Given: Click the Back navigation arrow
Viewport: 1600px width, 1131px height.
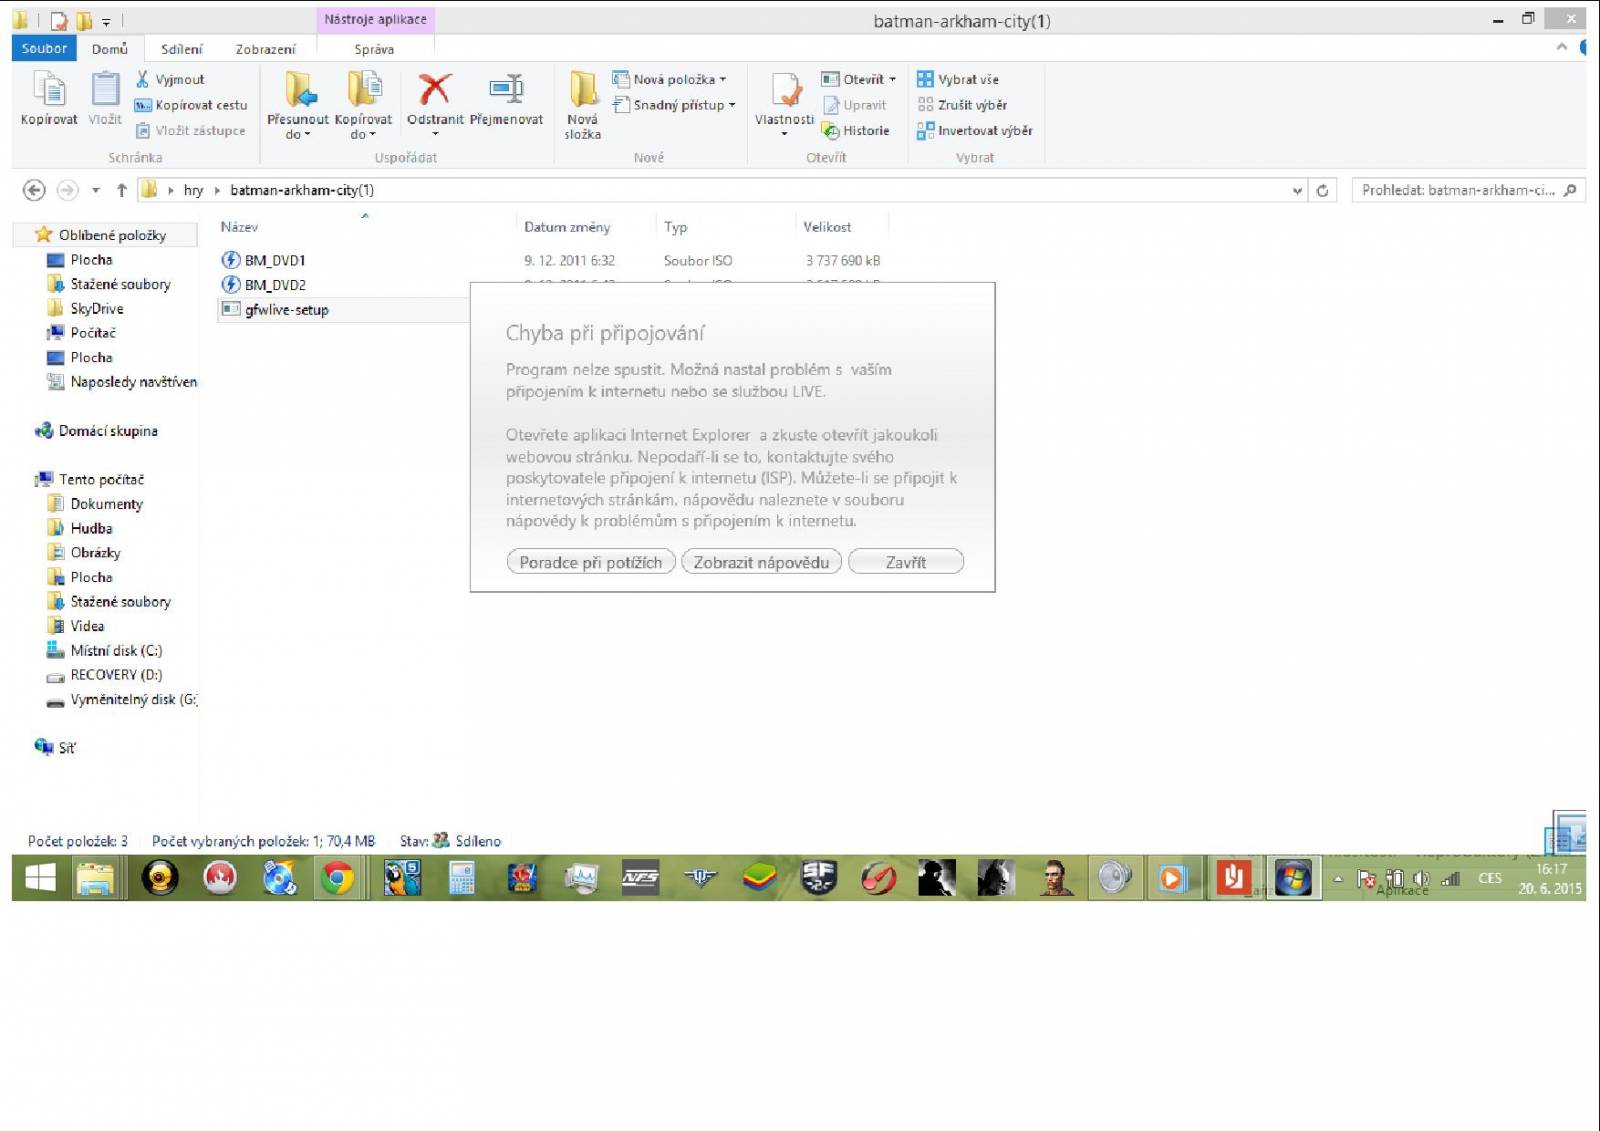Looking at the screenshot, I should click(34, 190).
